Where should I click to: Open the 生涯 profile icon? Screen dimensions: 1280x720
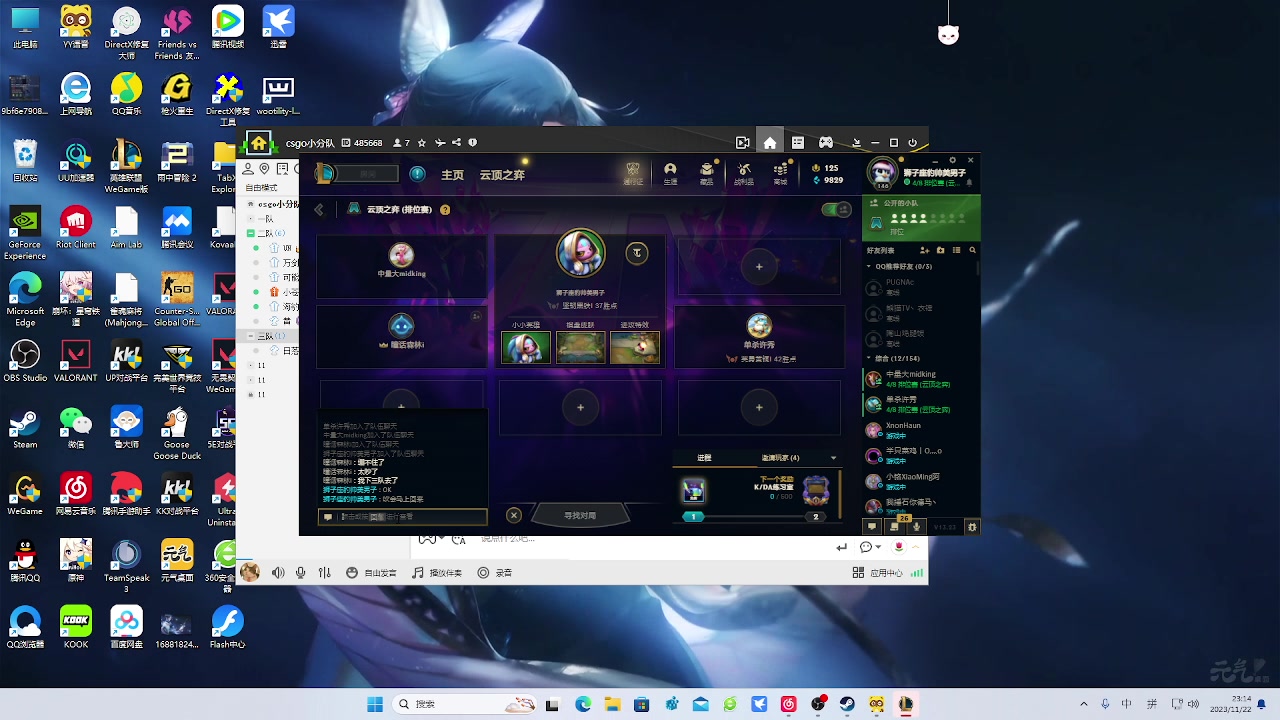(x=670, y=173)
